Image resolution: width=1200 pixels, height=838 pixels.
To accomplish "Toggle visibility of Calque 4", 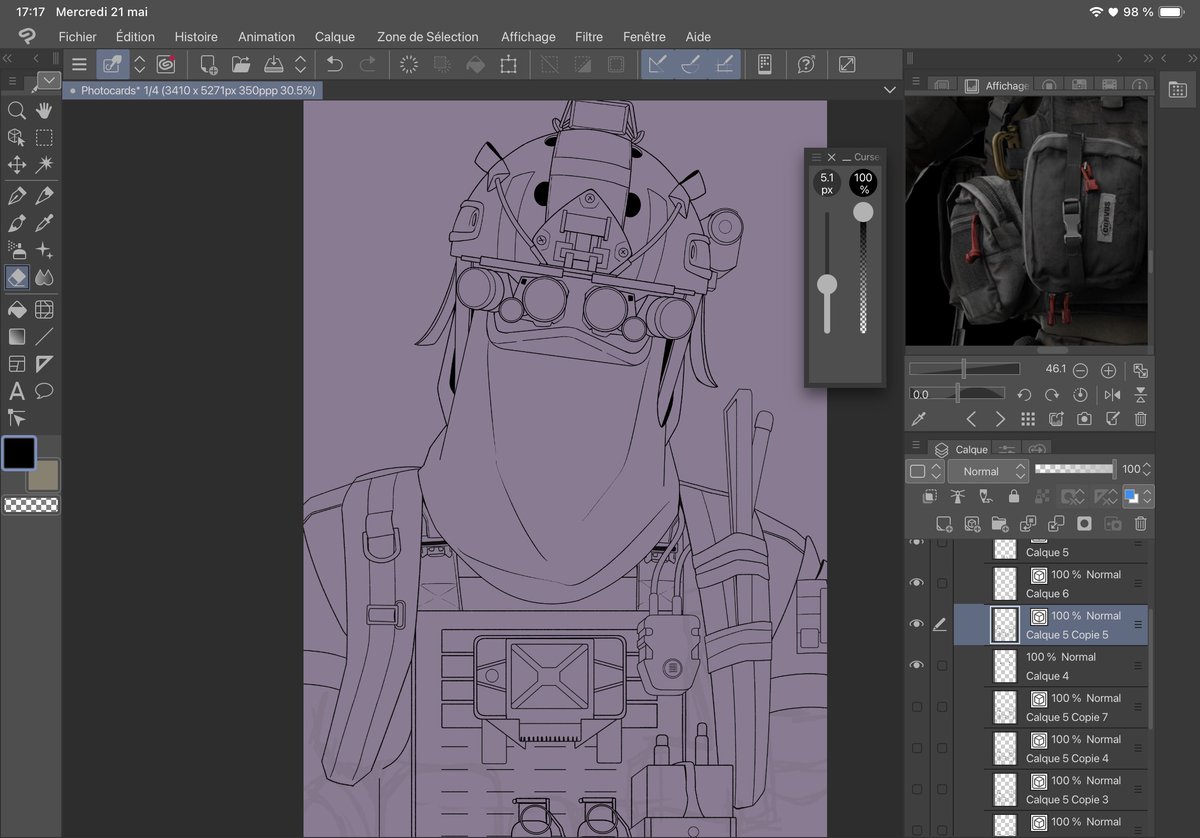I will tap(917, 664).
